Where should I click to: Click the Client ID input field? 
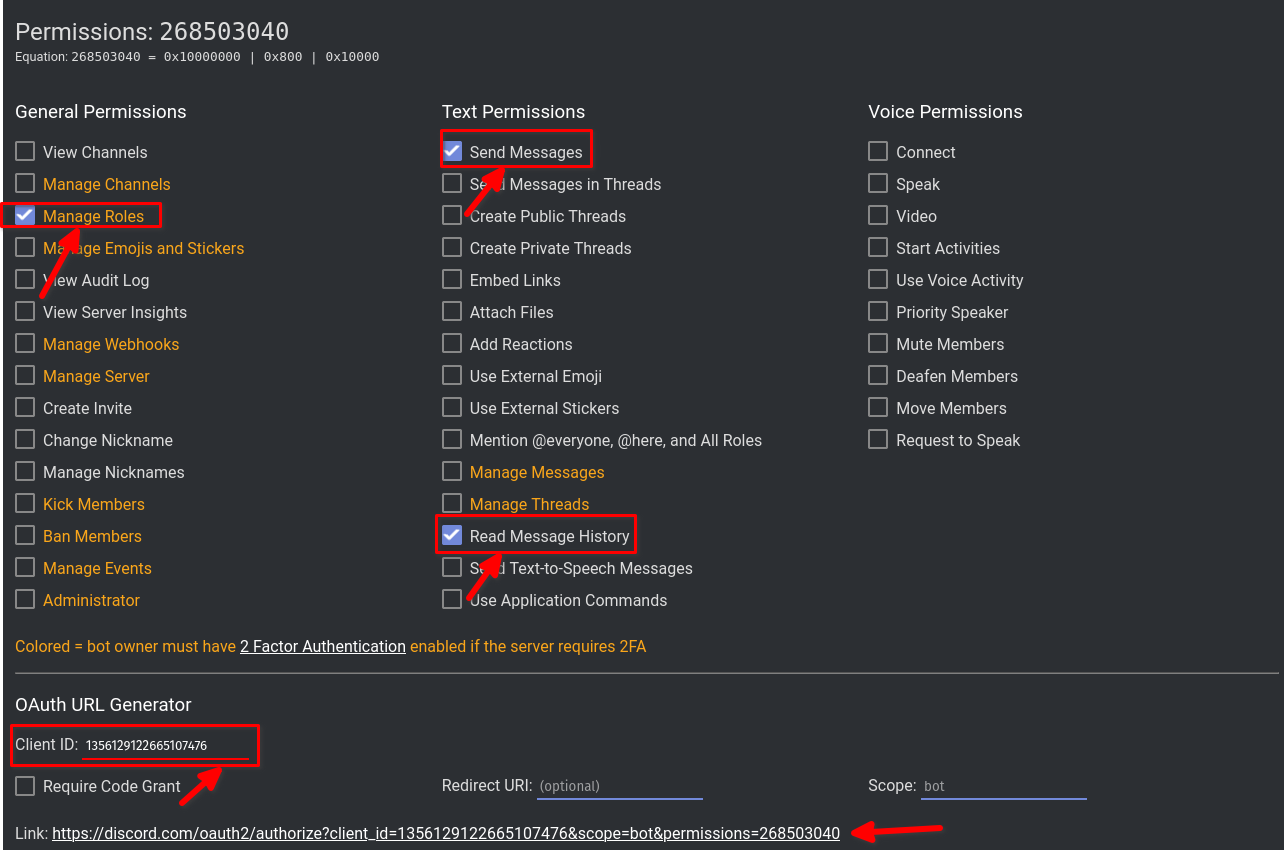tap(165, 745)
